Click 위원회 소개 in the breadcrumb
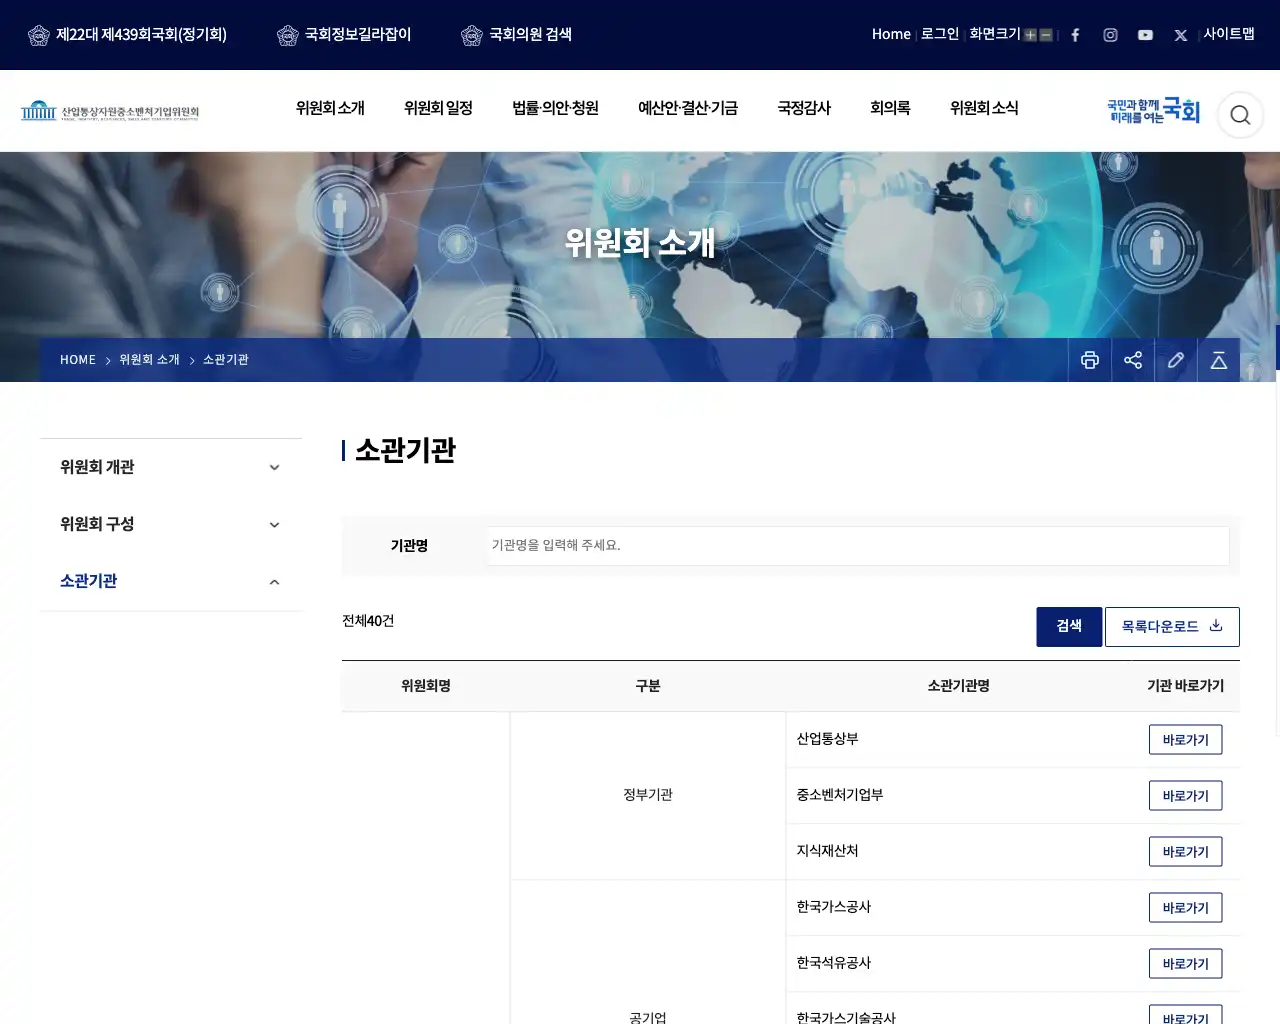This screenshot has height=1024, width=1280. (x=149, y=360)
